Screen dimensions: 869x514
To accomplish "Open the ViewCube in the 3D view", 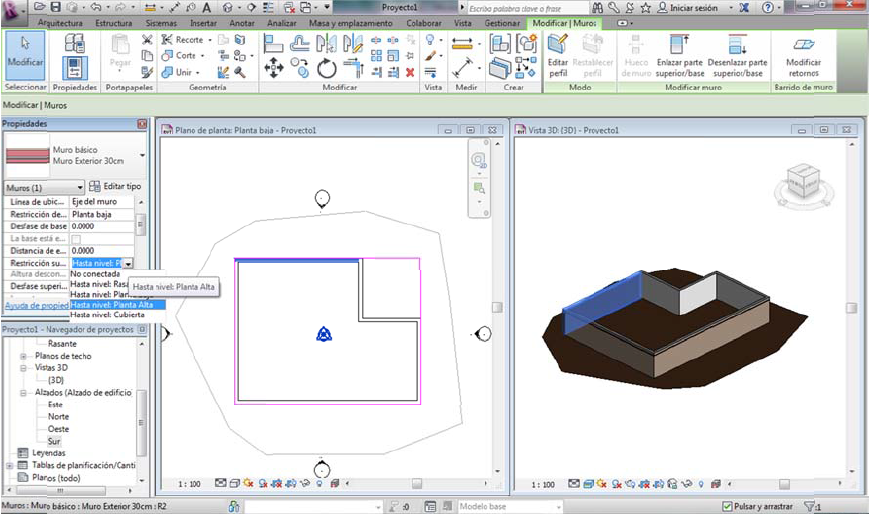I will point(803,181).
